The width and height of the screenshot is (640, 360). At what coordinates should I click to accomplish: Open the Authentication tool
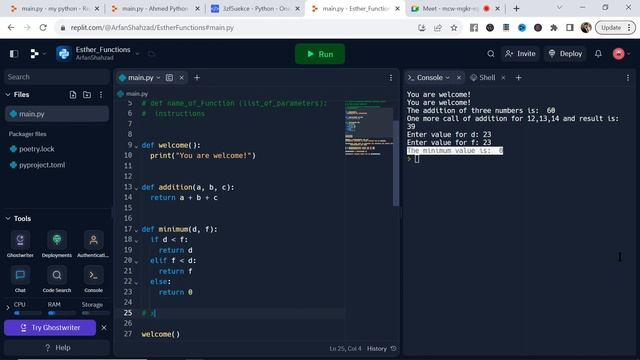pos(93,244)
